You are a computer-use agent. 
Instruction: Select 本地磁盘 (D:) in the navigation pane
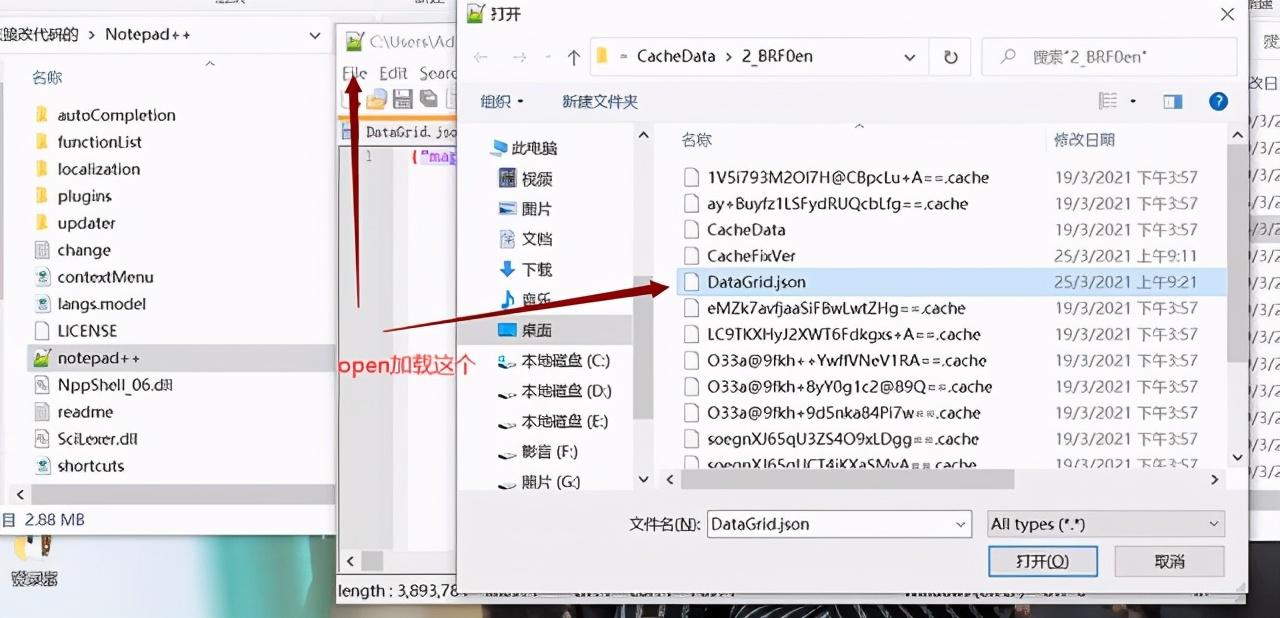(554, 391)
